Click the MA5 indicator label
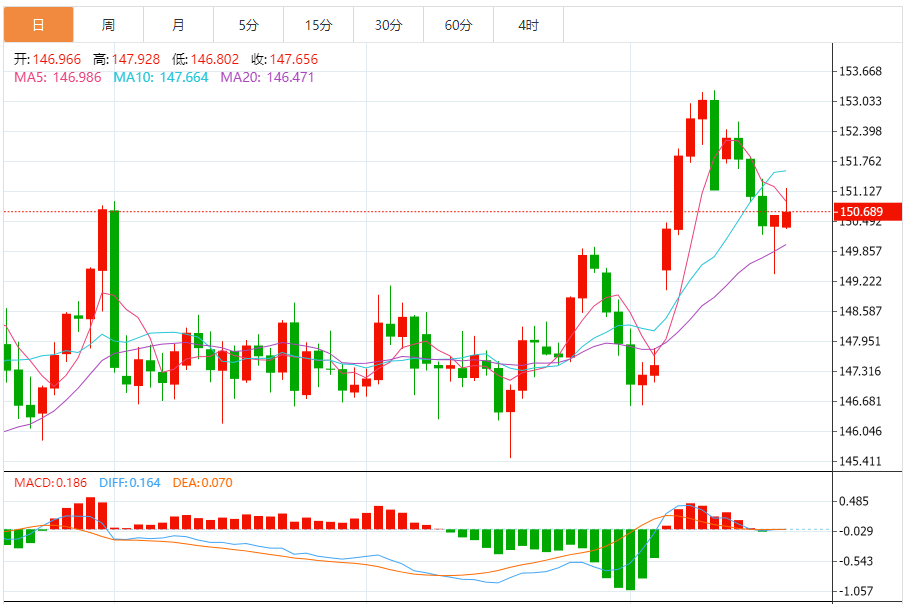 tap(58, 77)
